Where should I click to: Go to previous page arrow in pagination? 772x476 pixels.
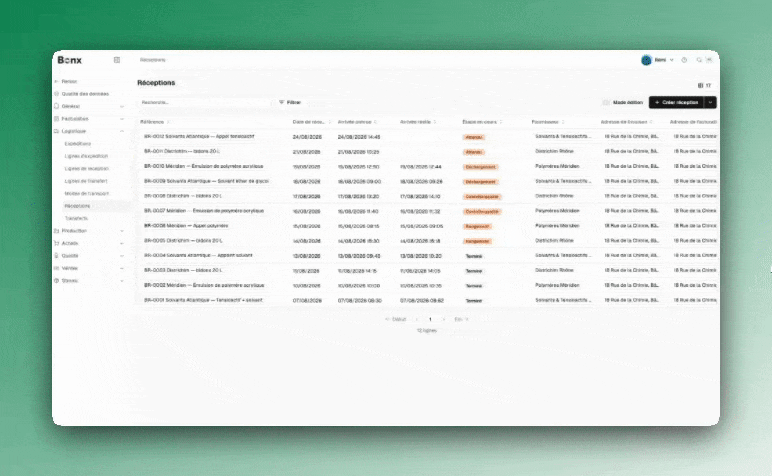pos(418,319)
